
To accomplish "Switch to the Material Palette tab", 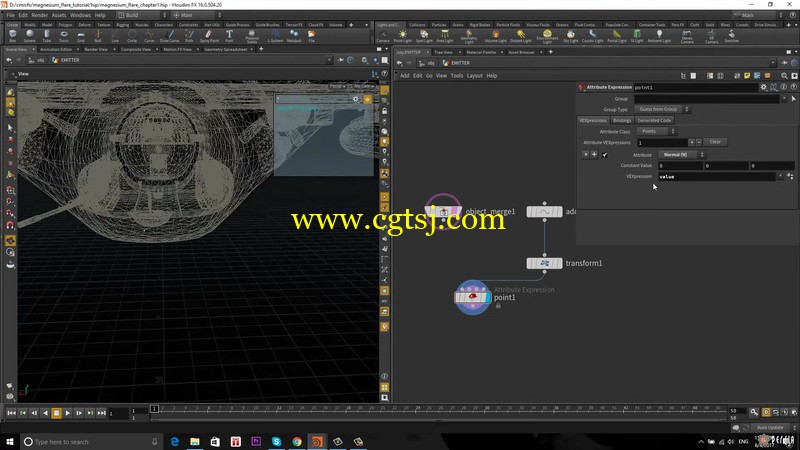I will pos(481,52).
